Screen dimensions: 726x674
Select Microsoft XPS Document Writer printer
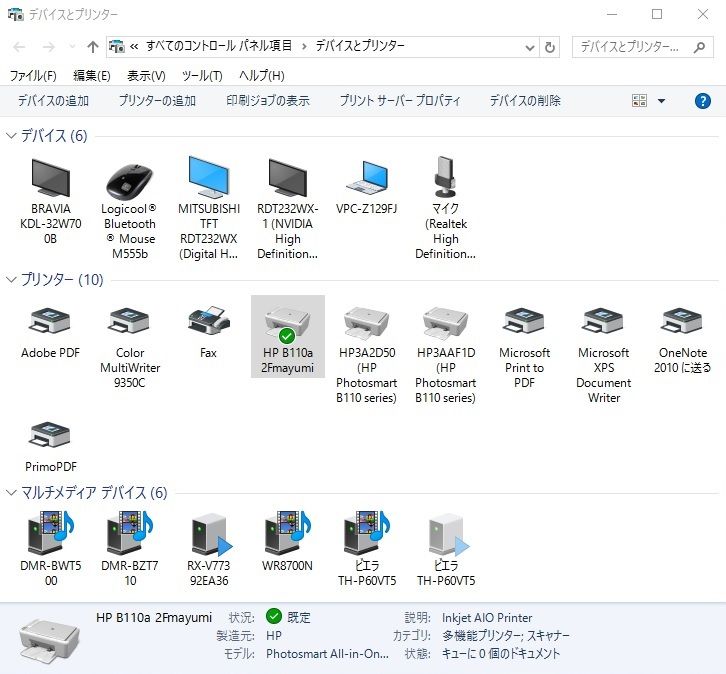coord(603,321)
